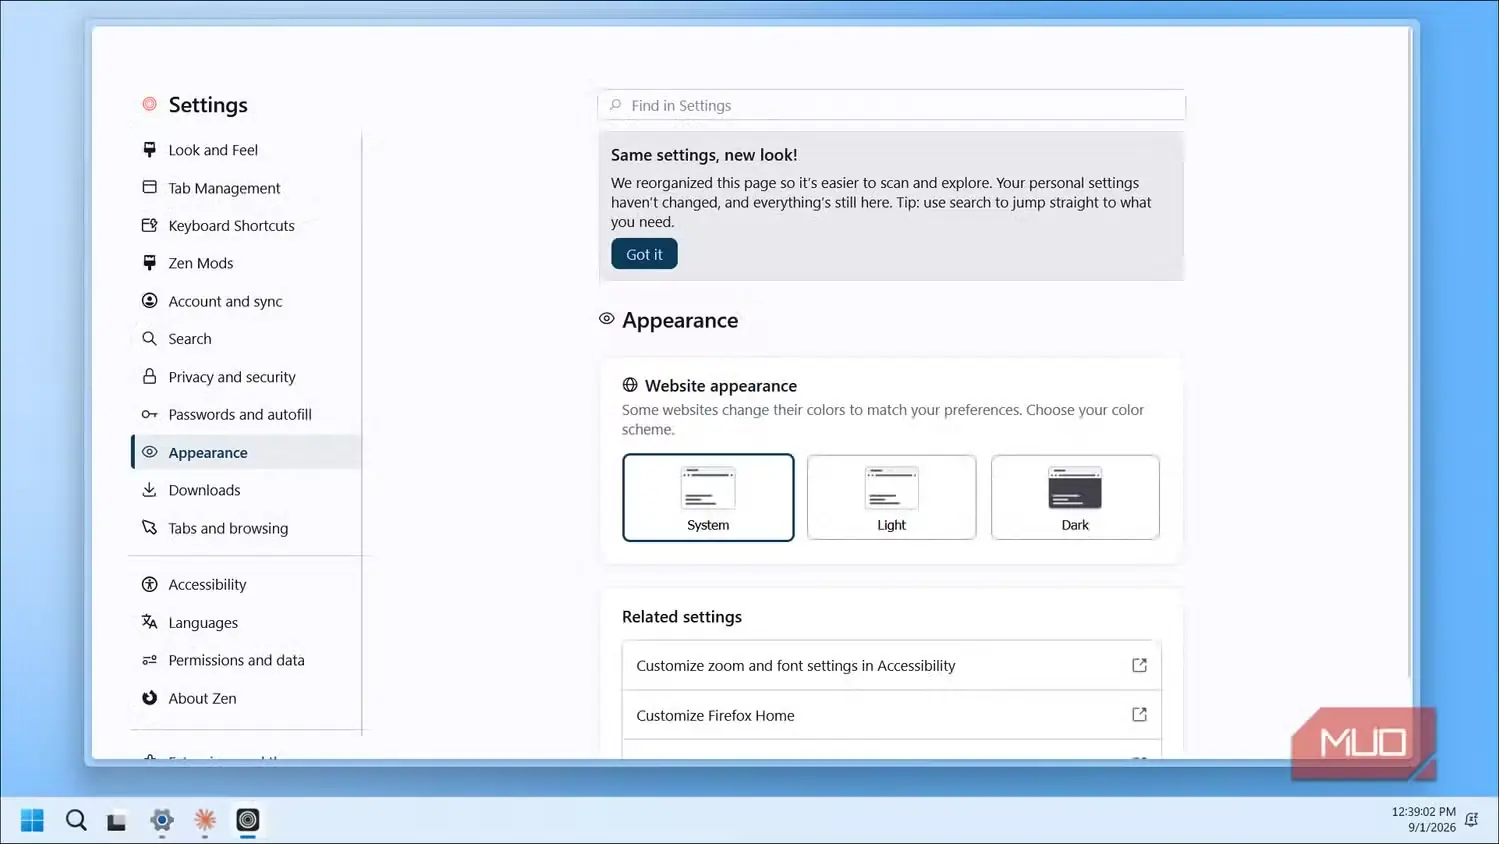Image resolution: width=1499 pixels, height=844 pixels.
Task: Dismiss the notice with Got it
Action: [644, 254]
